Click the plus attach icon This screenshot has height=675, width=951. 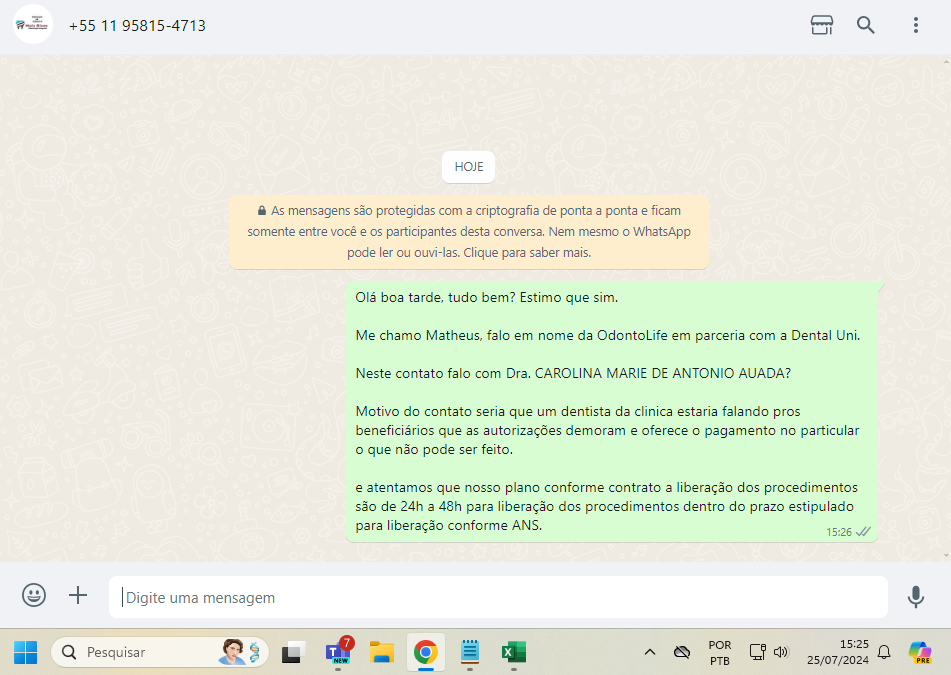point(78,596)
